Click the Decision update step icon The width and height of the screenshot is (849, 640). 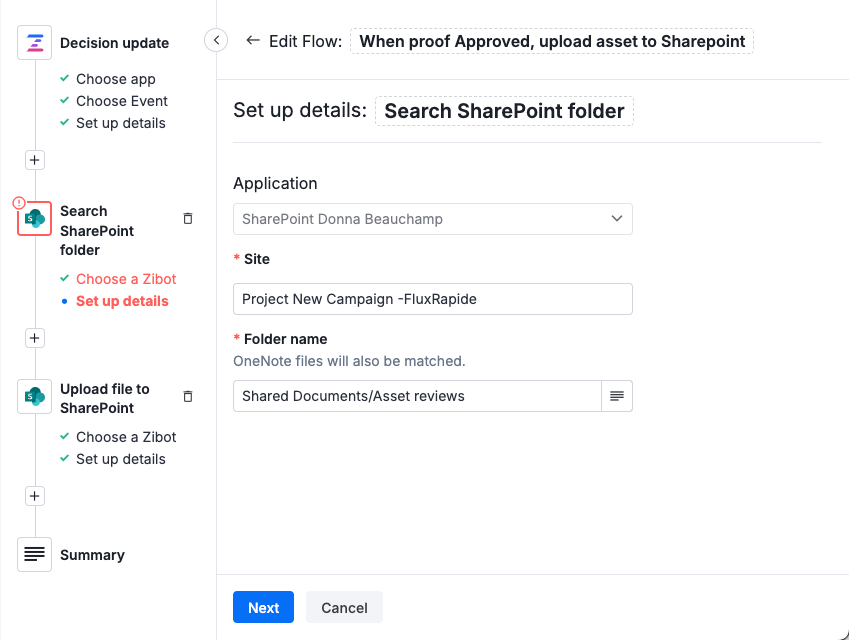point(34,42)
